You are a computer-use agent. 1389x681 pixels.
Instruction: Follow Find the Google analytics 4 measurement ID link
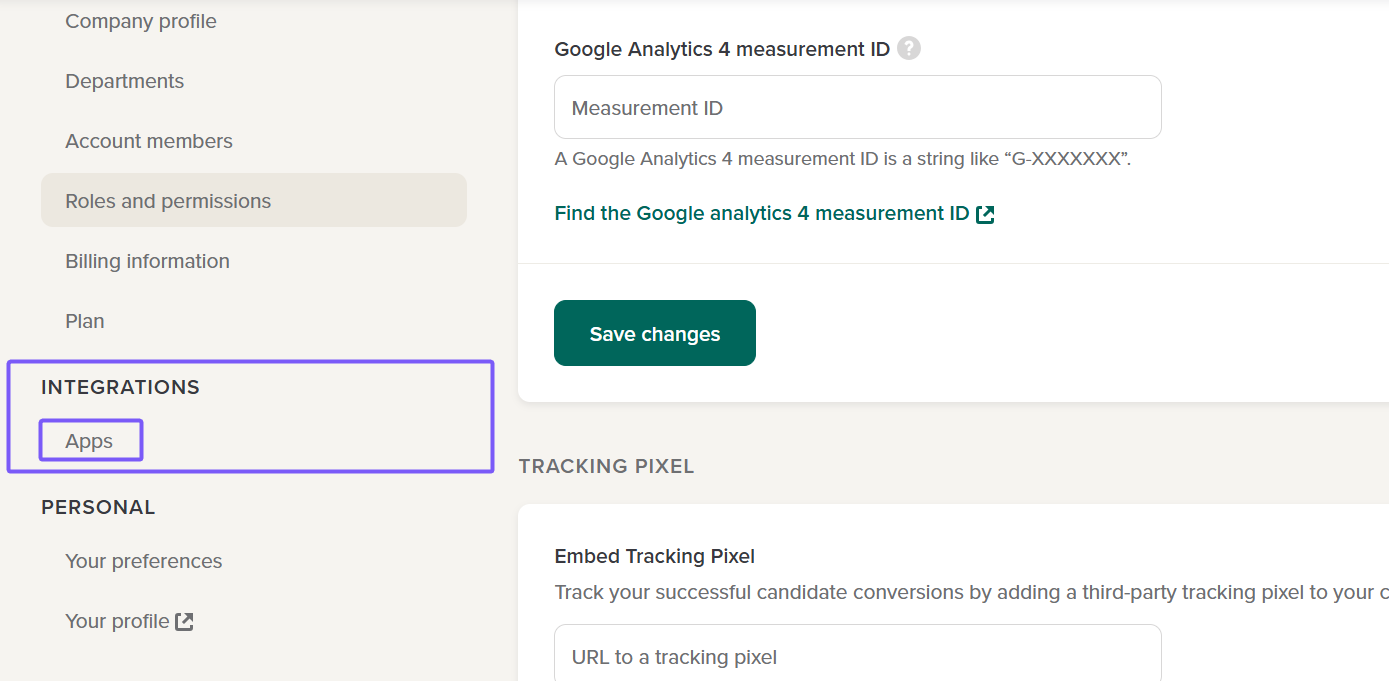(762, 213)
